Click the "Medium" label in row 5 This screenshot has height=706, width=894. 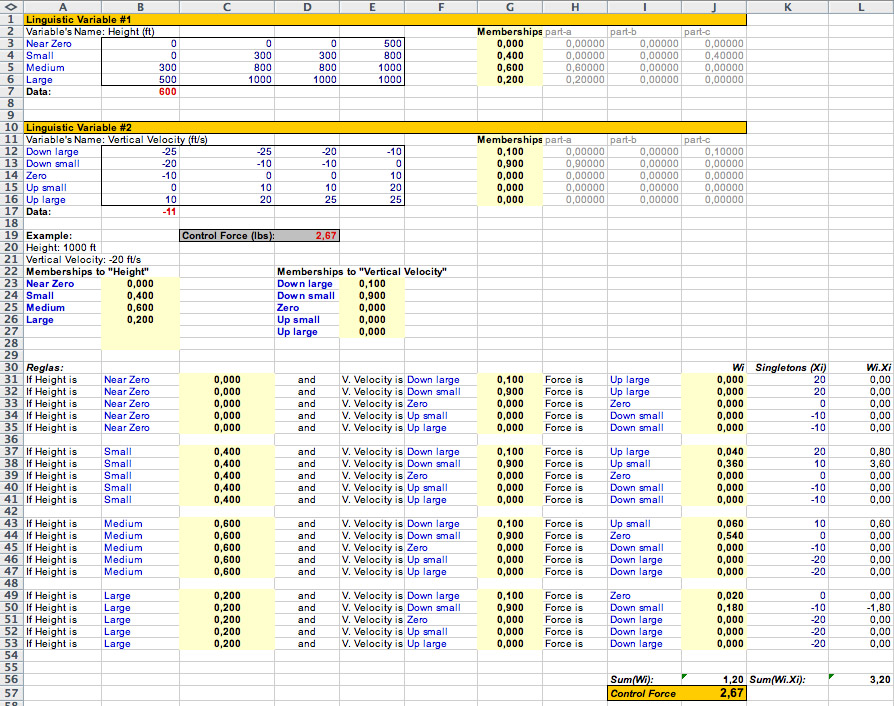[x=45, y=68]
